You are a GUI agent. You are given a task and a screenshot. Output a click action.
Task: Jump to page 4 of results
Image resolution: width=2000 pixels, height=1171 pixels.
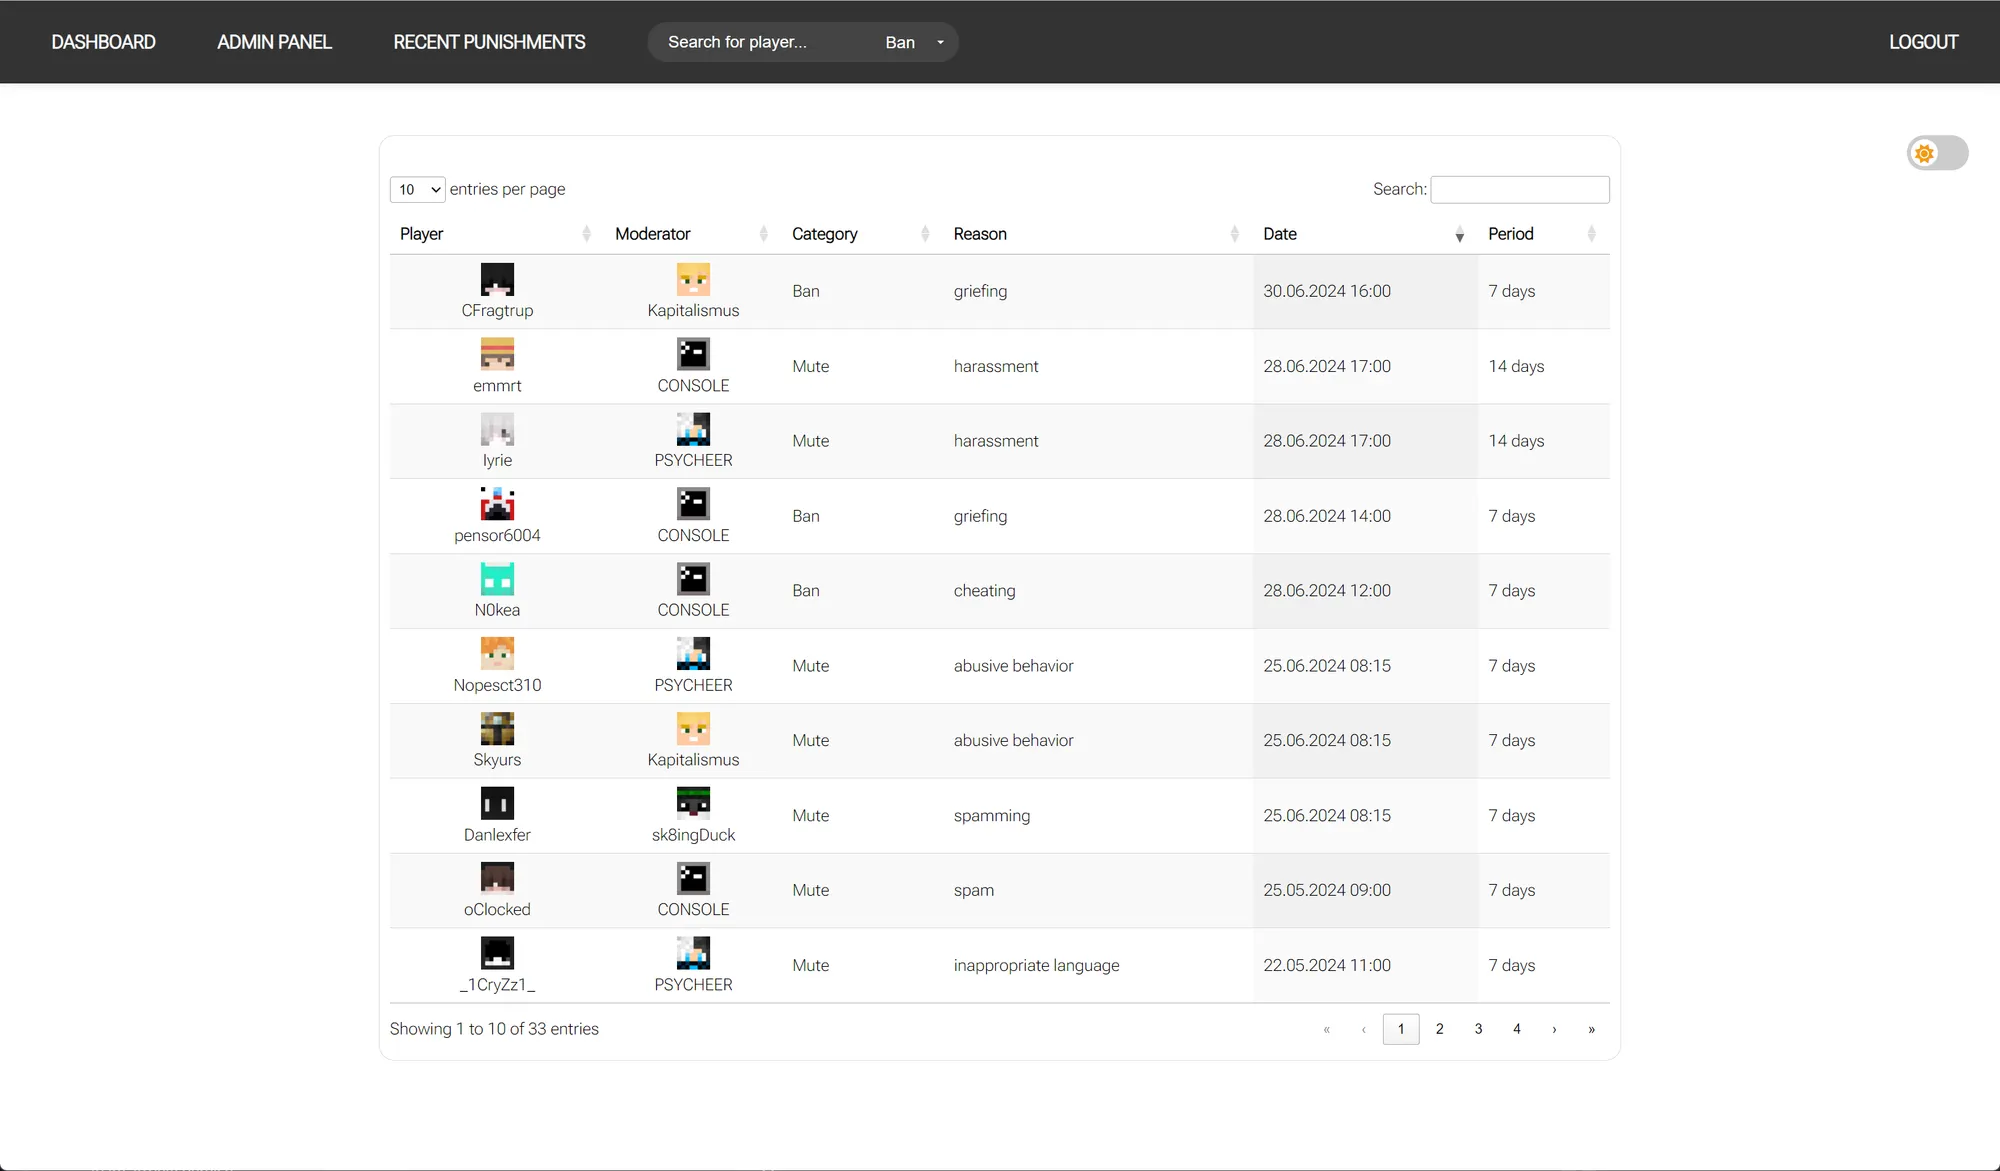1516,1029
